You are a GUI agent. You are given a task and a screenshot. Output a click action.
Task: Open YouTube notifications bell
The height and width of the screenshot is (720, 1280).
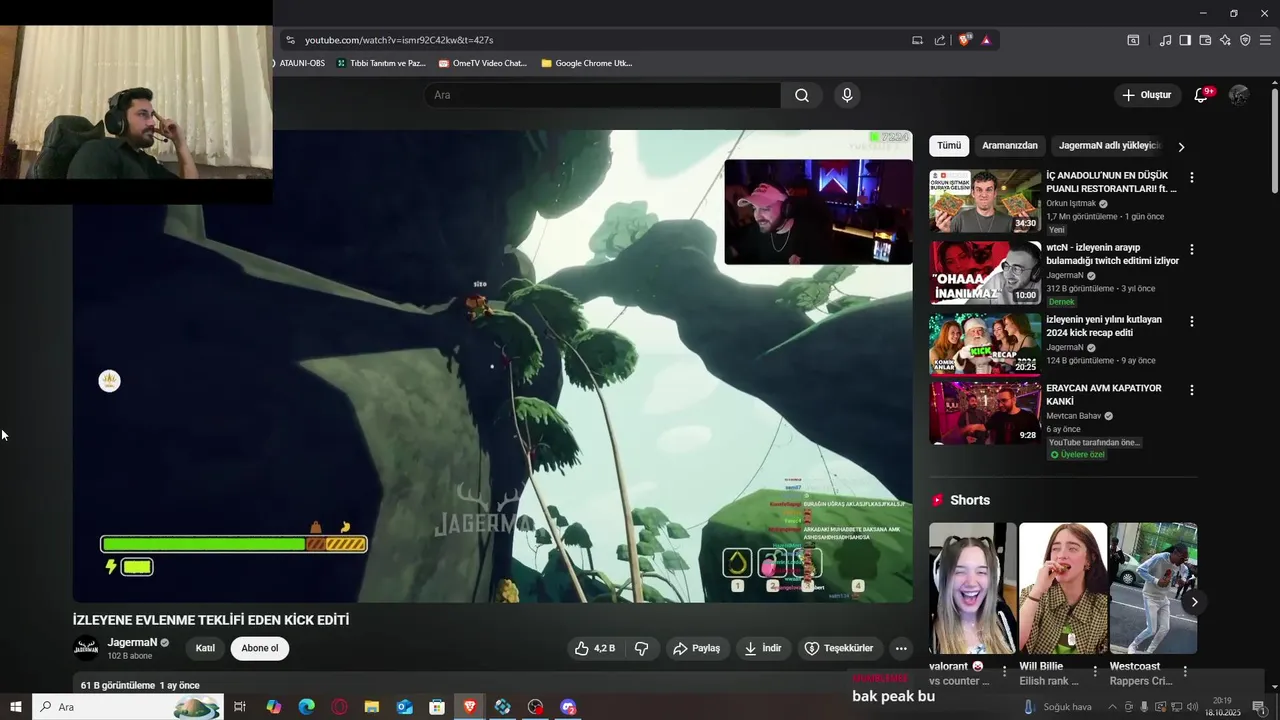pyautogui.click(x=1201, y=95)
